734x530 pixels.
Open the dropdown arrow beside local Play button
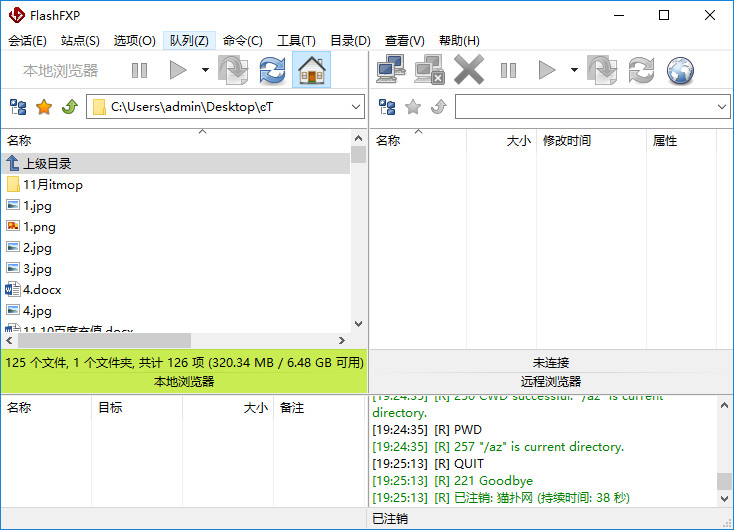pos(205,70)
